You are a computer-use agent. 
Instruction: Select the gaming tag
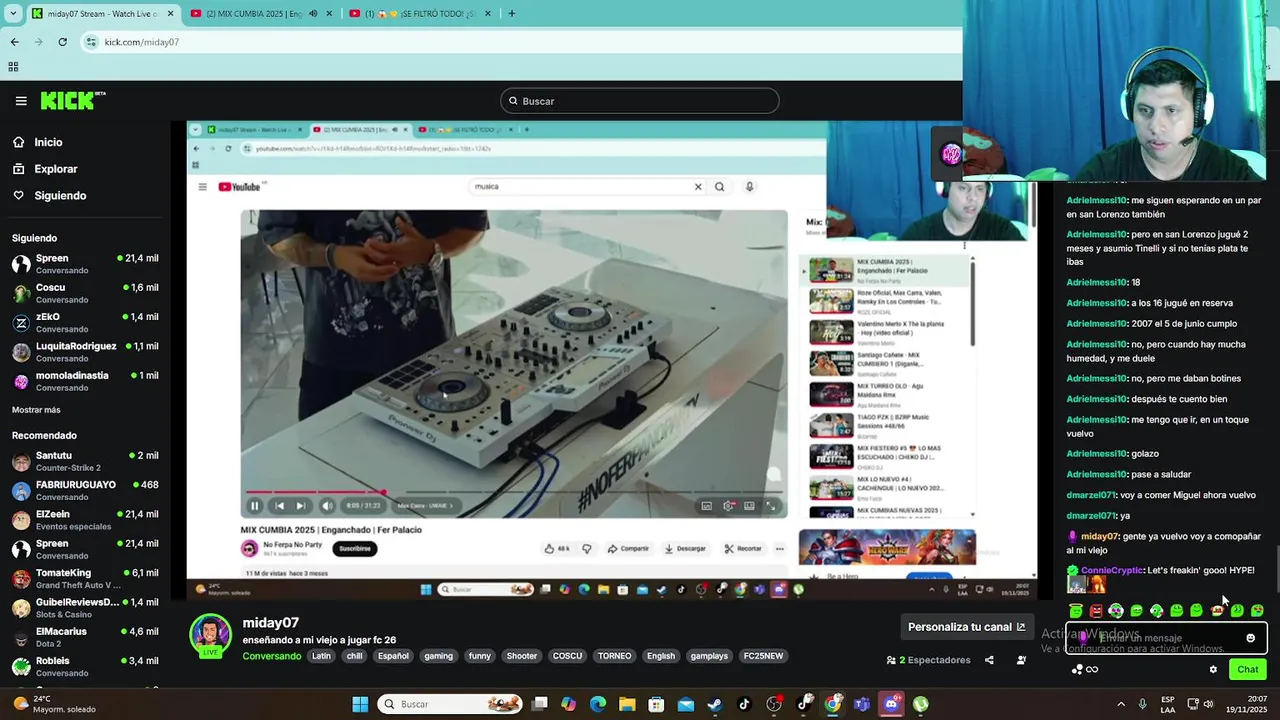point(438,656)
